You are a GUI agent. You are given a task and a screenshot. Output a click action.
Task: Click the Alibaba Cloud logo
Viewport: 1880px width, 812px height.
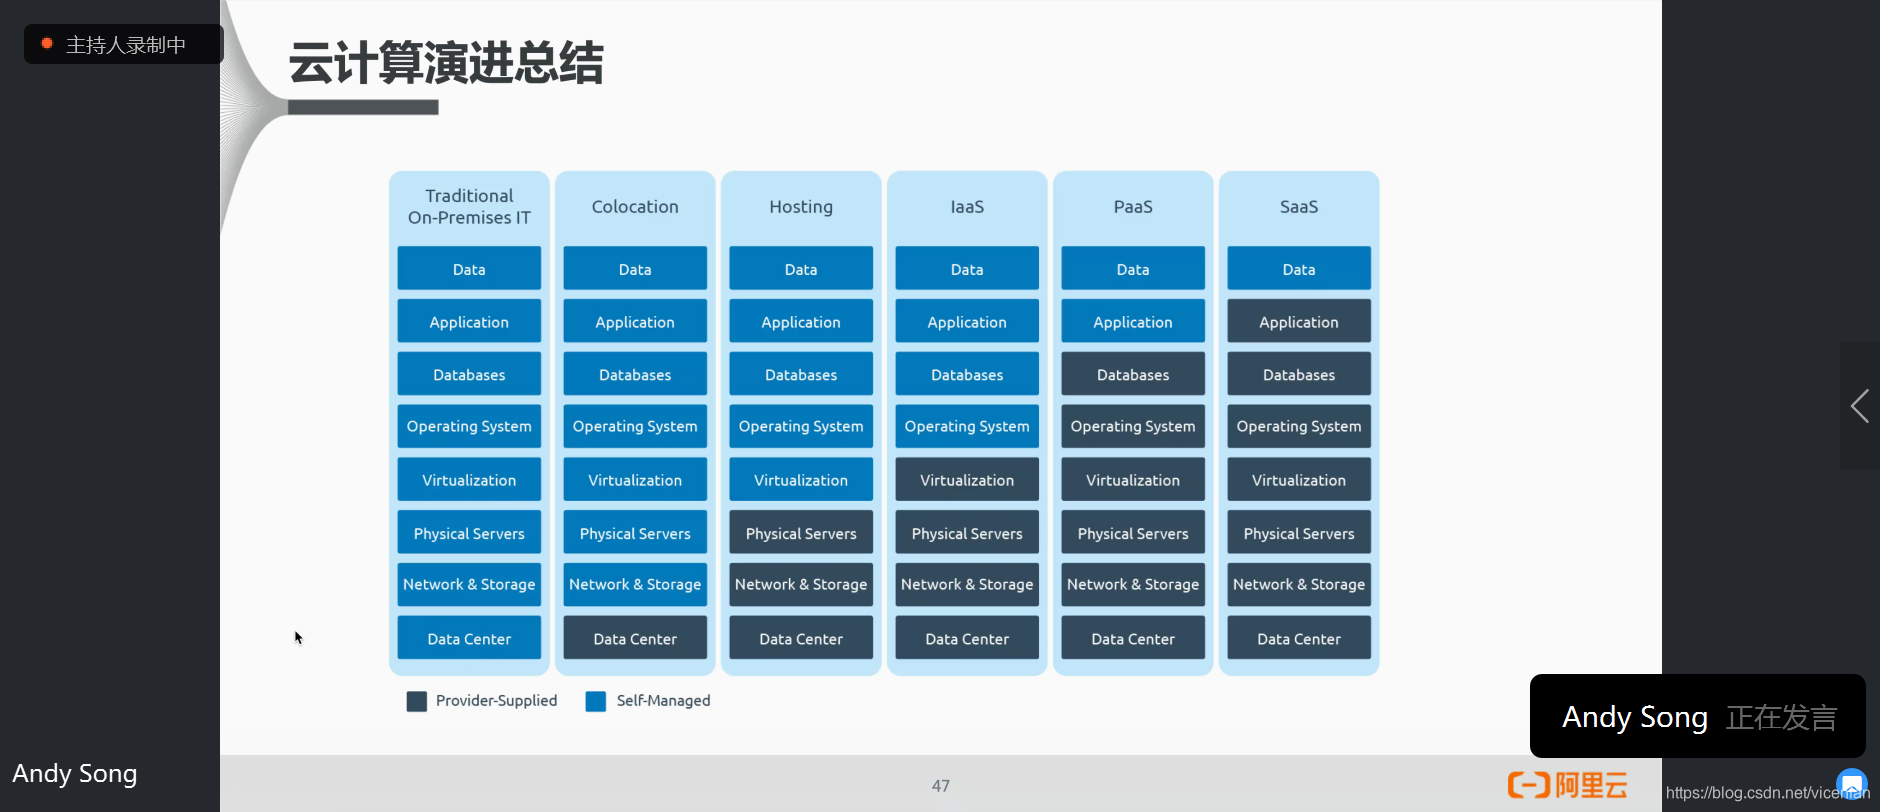pyautogui.click(x=1567, y=785)
